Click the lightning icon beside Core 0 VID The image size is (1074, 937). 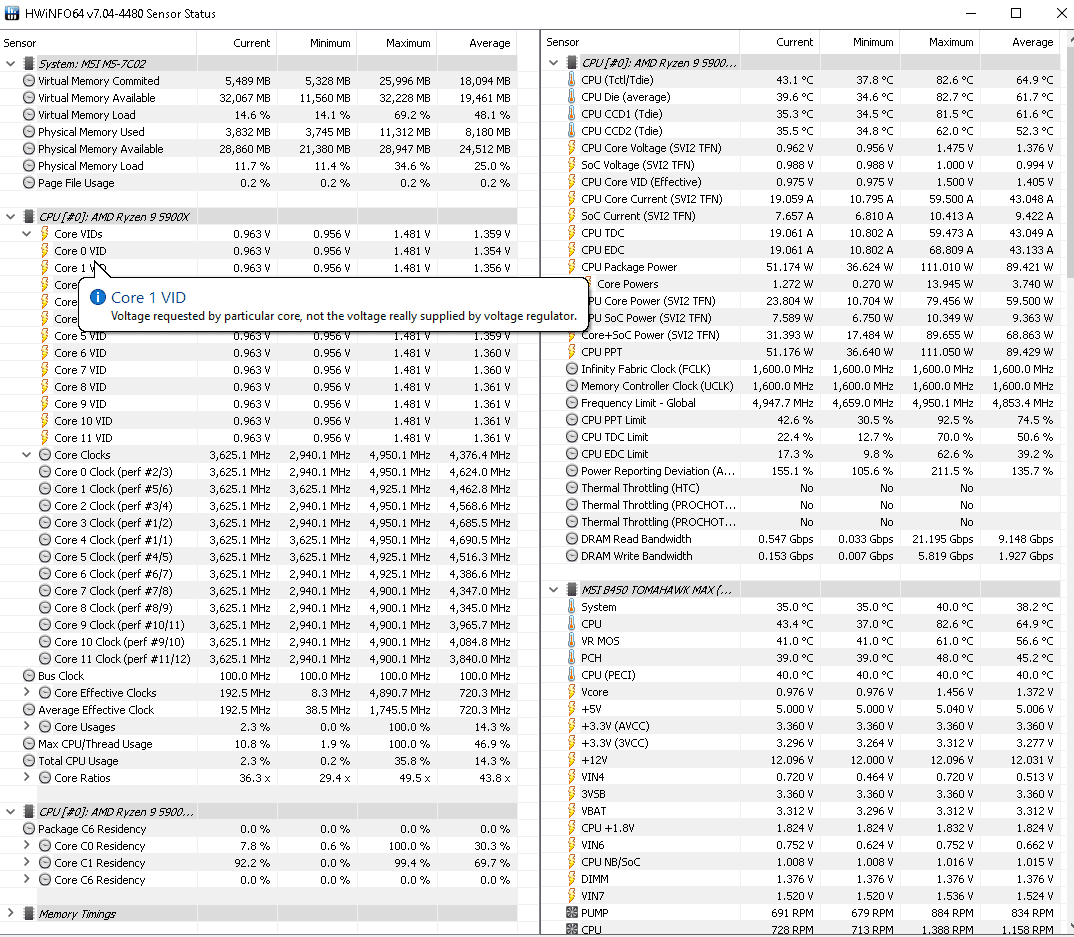[45, 251]
